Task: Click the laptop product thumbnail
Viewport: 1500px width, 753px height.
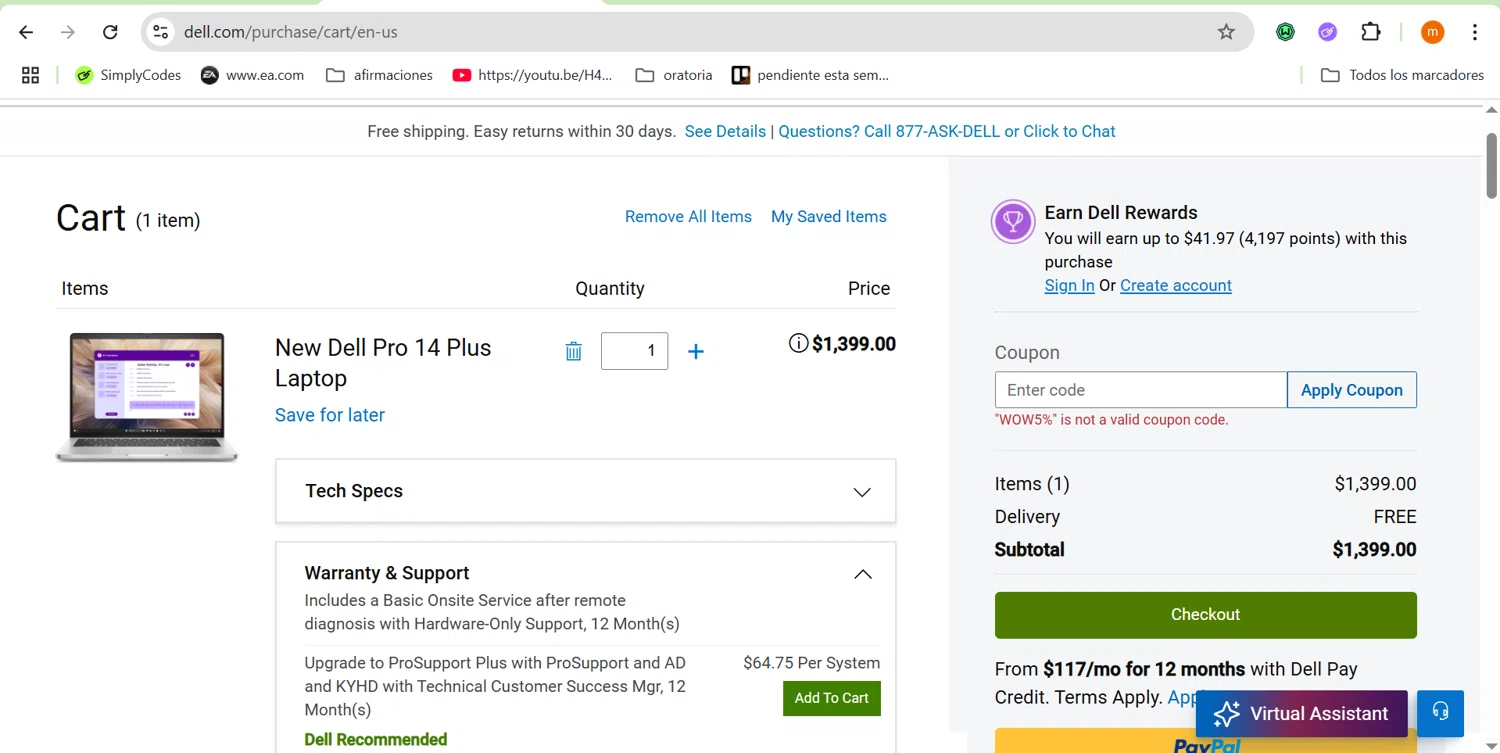Action: tap(147, 397)
